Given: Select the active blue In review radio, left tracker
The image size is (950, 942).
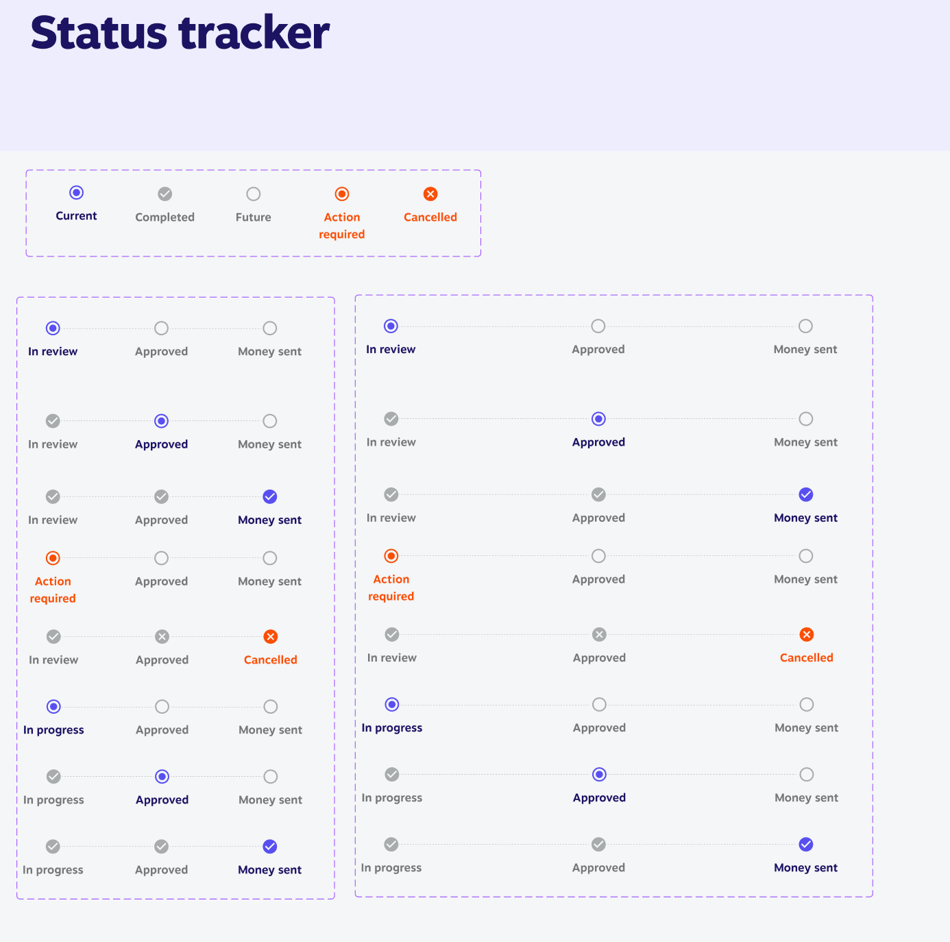Looking at the screenshot, I should coord(53,328).
